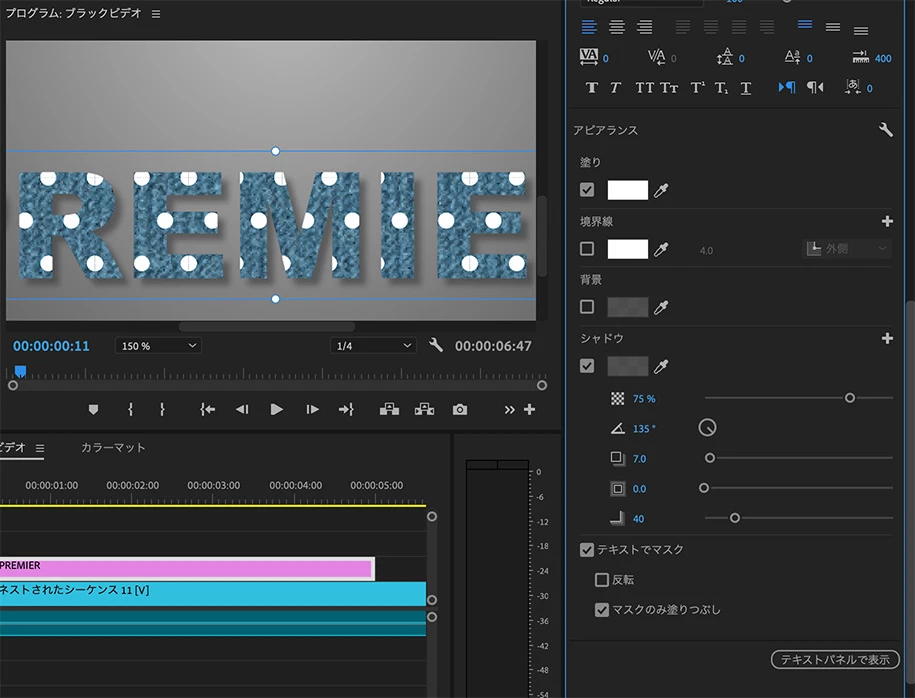915x698 pixels.
Task: Disable the shadow (シャドウ) checkbox
Action: (x=587, y=366)
